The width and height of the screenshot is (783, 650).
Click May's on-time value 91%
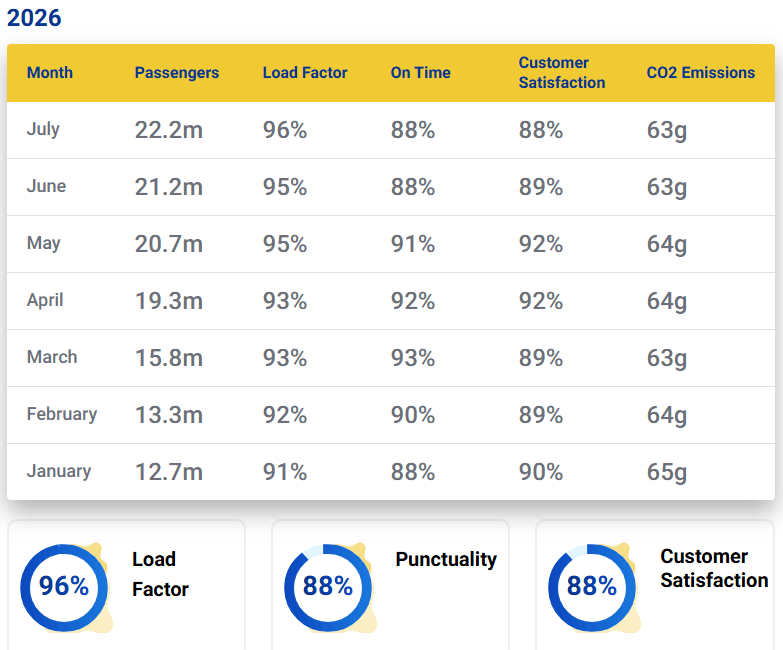[x=412, y=244]
